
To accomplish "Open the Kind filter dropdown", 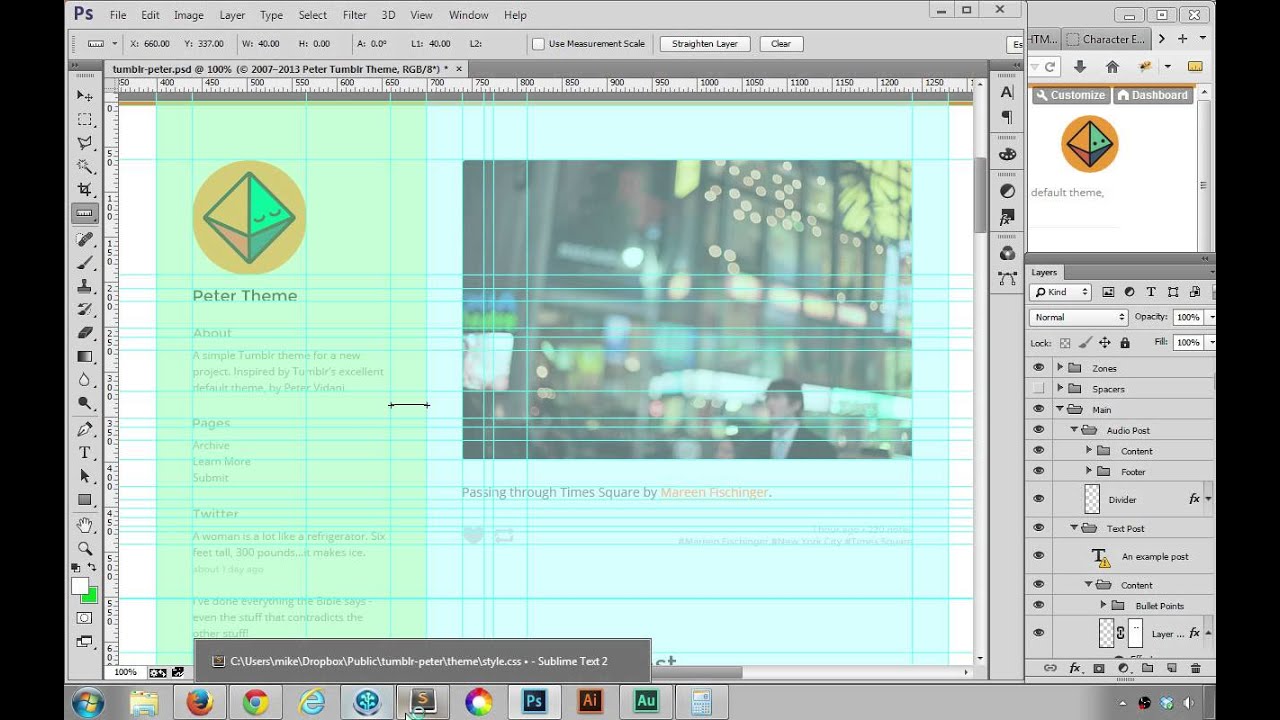I will (x=1060, y=292).
